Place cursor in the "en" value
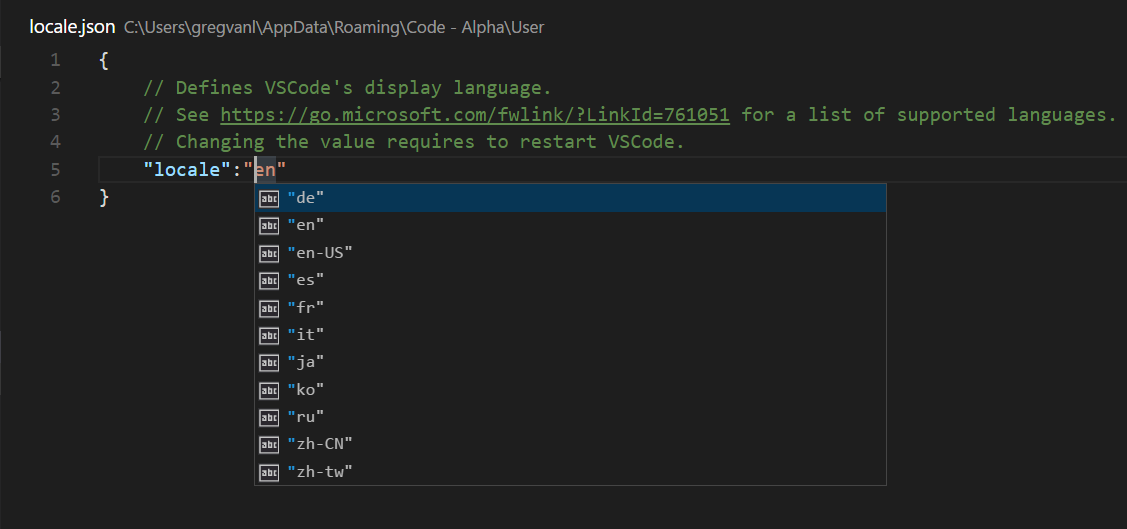The height and width of the screenshot is (529, 1127). [x=266, y=170]
